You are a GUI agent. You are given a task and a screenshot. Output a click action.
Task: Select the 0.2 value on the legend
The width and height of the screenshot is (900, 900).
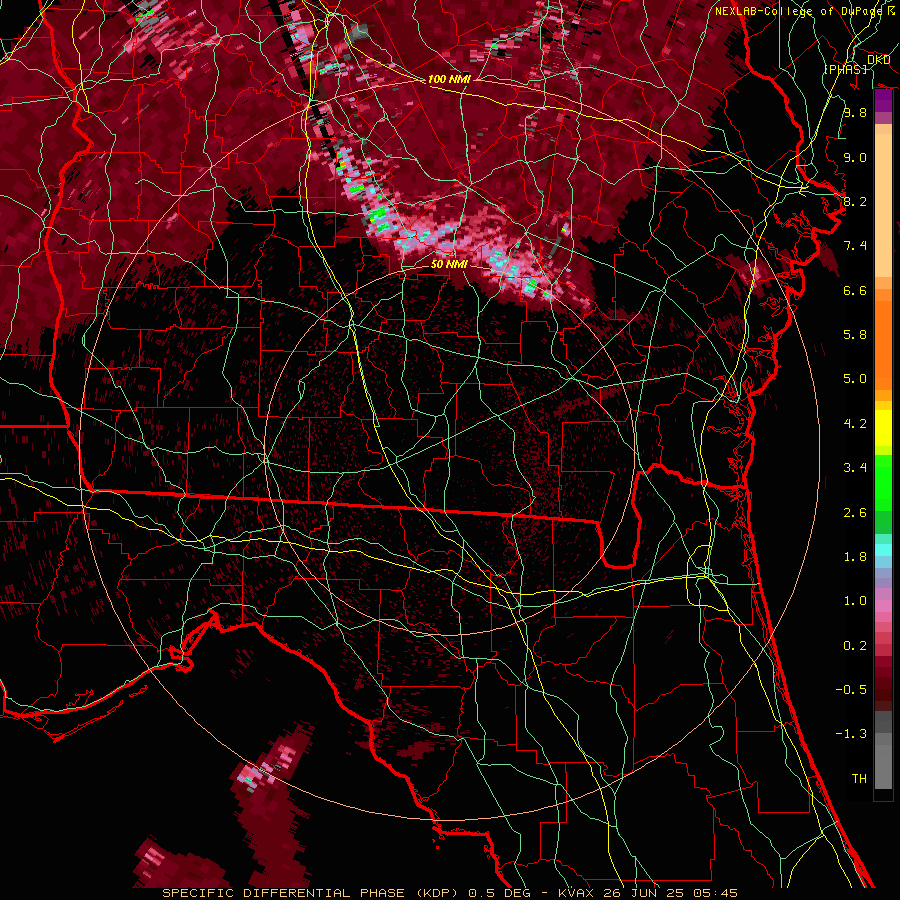point(855,646)
